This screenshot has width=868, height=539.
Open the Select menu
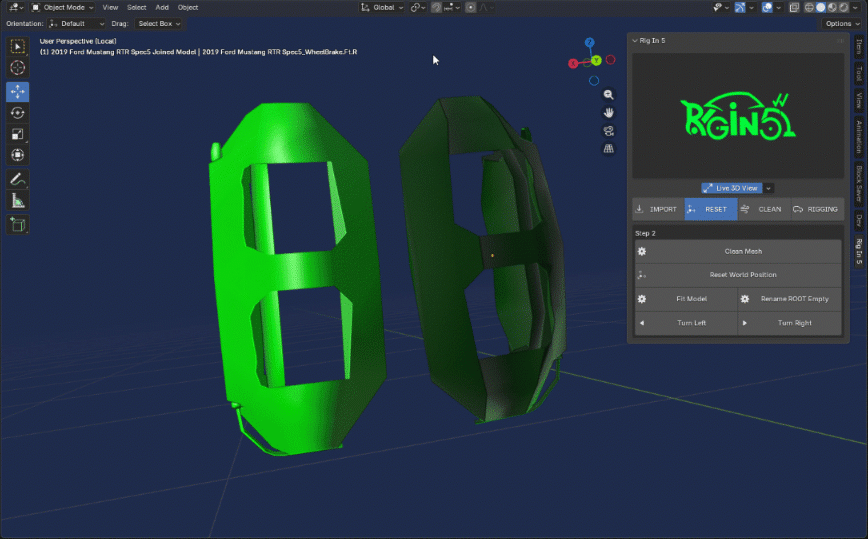click(136, 7)
